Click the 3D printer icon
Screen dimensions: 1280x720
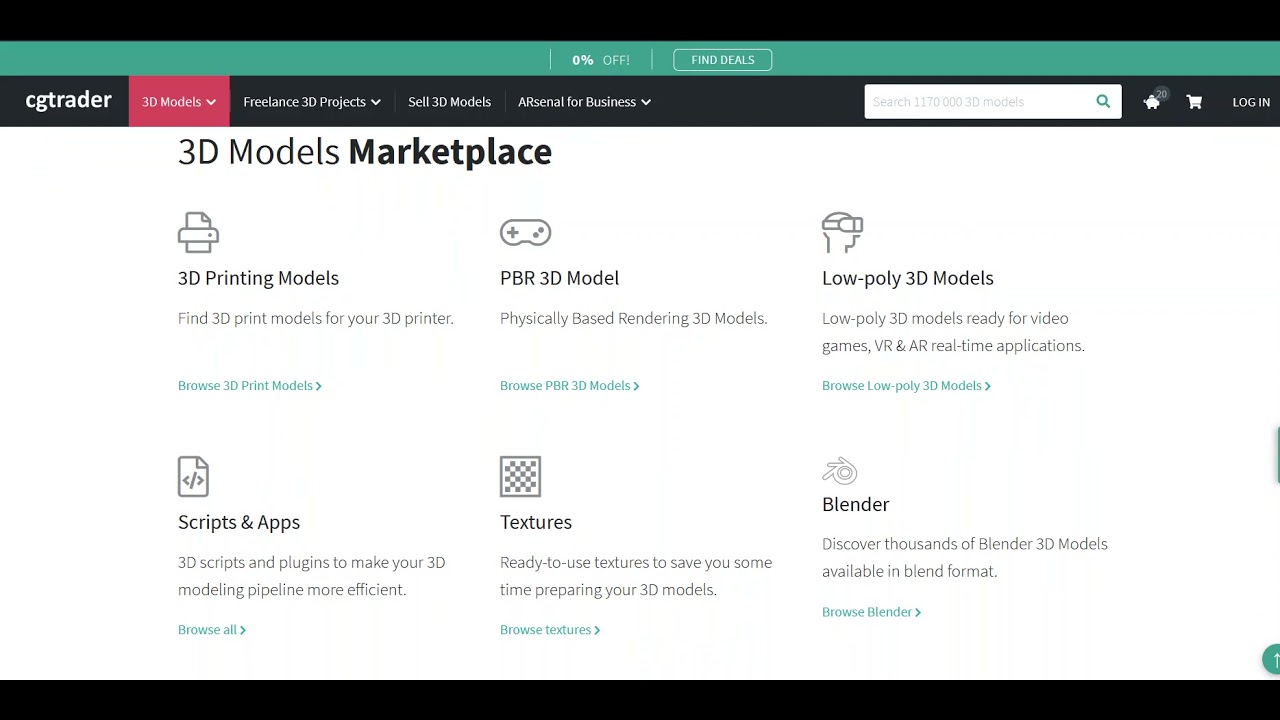point(198,232)
